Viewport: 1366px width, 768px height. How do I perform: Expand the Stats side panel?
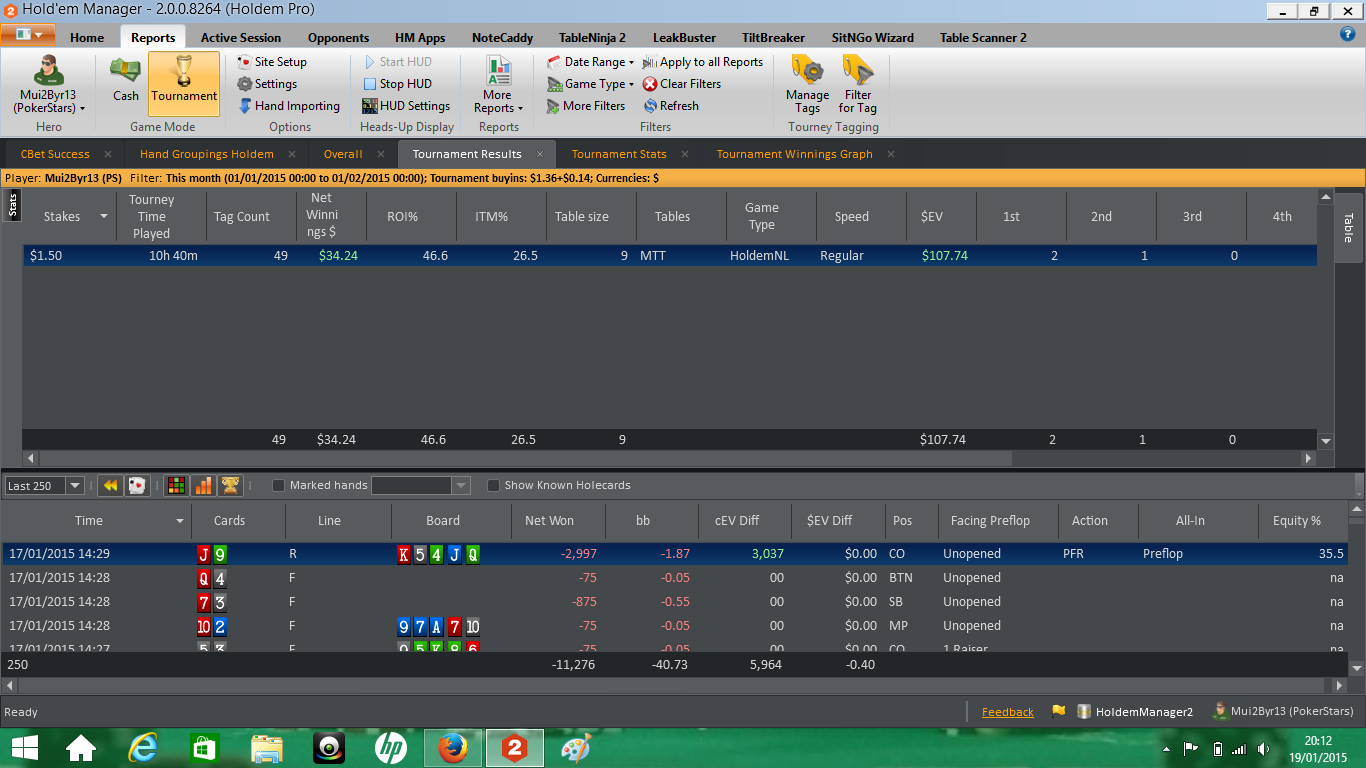click(13, 207)
